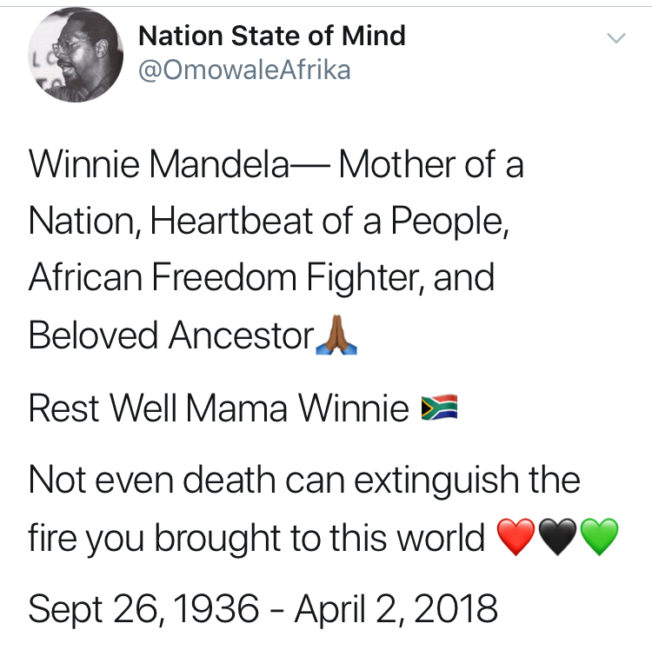This screenshot has height=650, width=652.
Task: Click the black heart emoji
Action: (x=558, y=539)
